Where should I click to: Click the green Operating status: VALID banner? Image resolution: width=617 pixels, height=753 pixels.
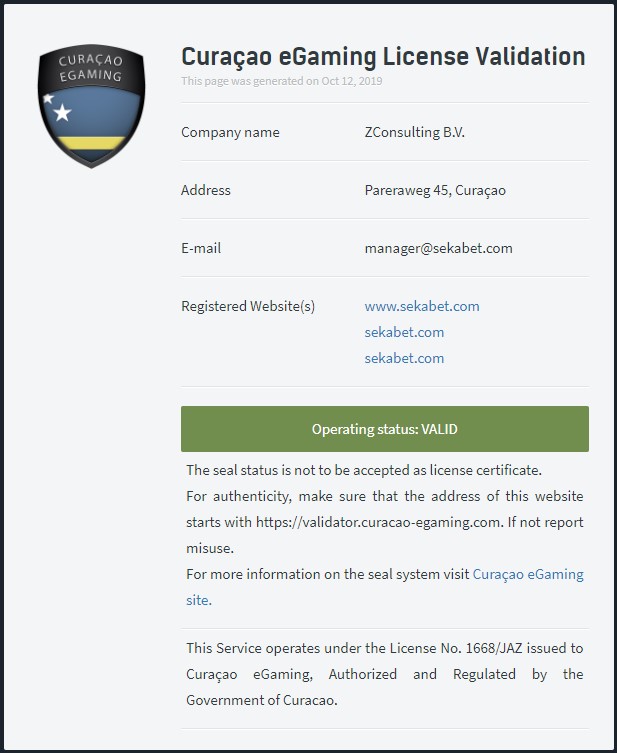(x=384, y=429)
